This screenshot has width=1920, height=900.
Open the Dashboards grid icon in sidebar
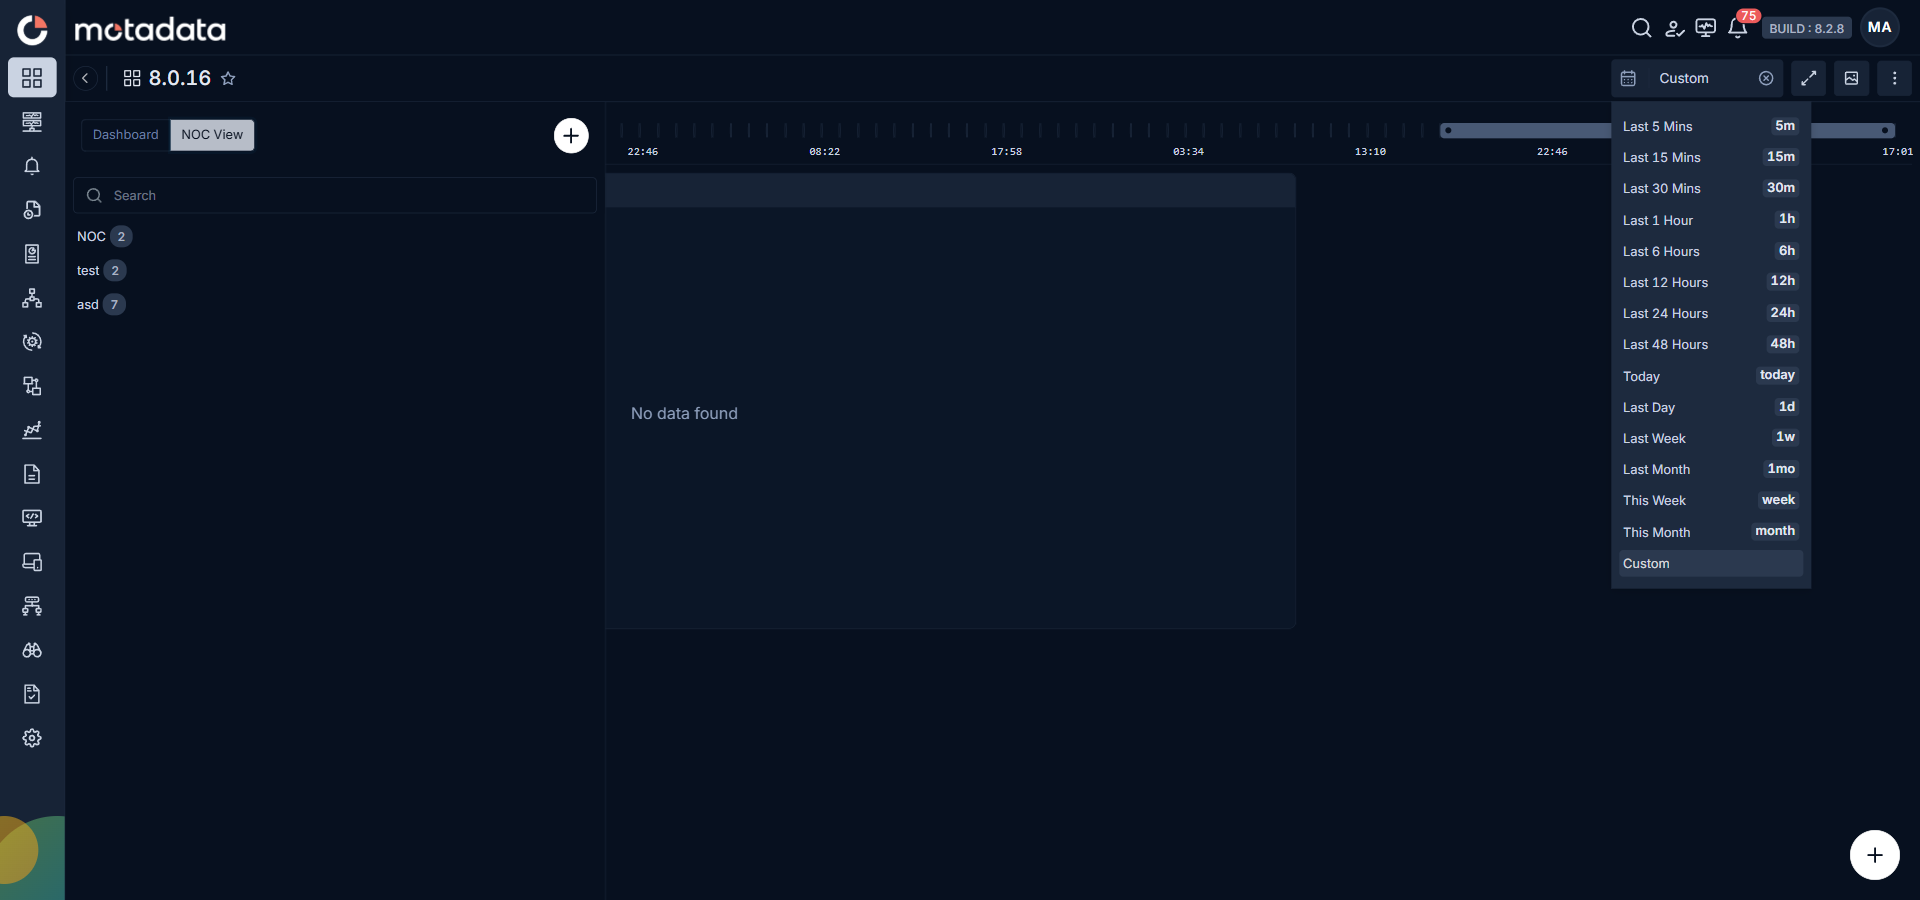tap(32, 78)
